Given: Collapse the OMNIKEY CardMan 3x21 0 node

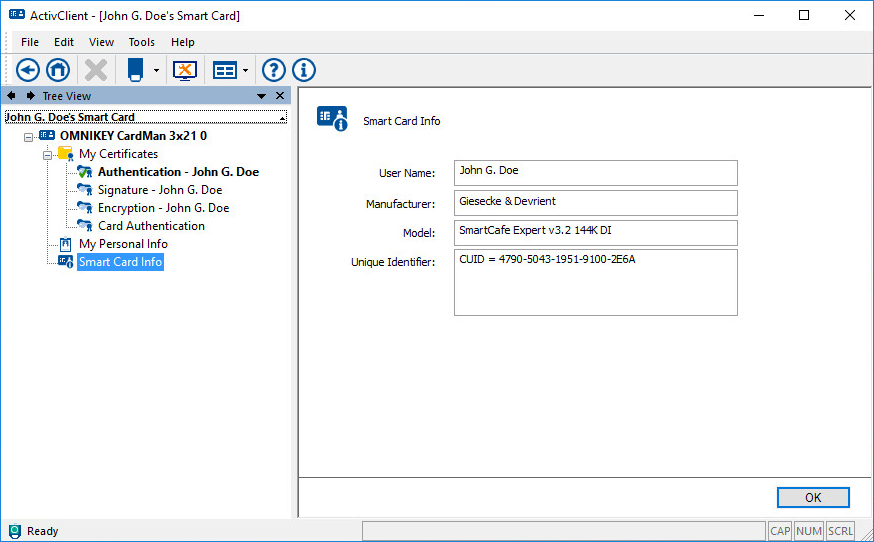Looking at the screenshot, I should [29, 136].
